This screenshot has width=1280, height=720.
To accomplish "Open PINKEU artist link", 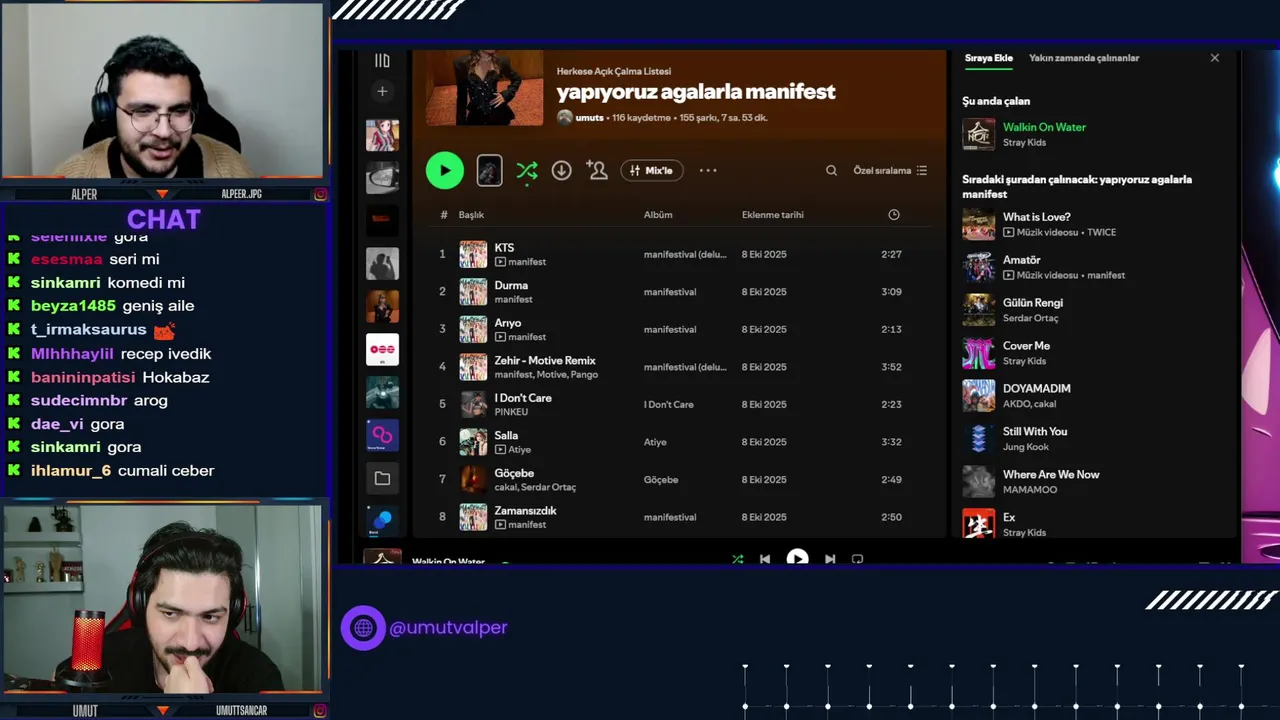I will click(511, 412).
